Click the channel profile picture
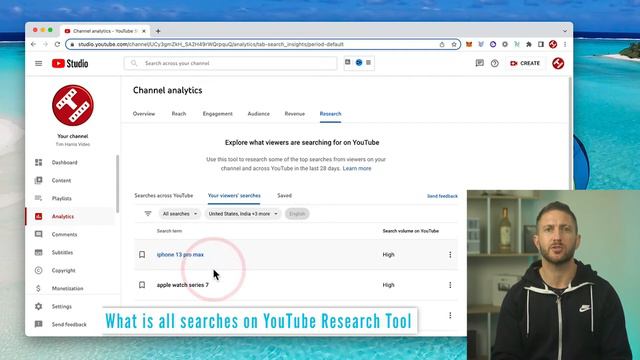This screenshot has height=360, width=640. coord(73,105)
